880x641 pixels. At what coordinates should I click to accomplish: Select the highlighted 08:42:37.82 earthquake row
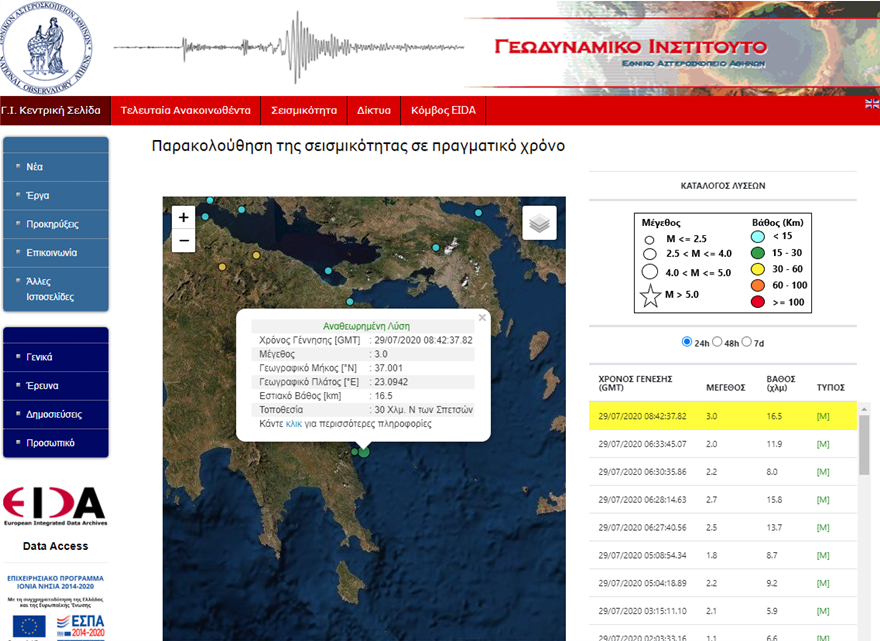pyautogui.click(x=722, y=415)
